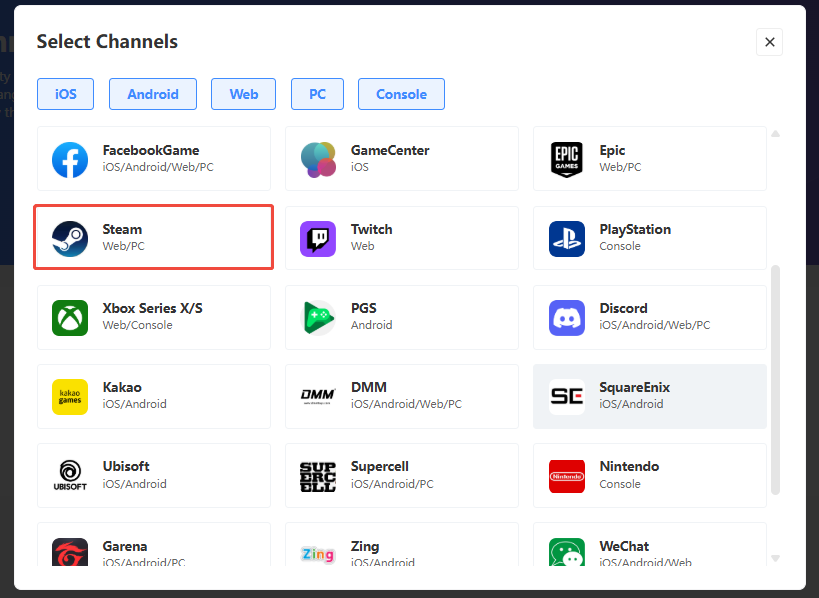Click the Garena logo icon

[x=70, y=552]
